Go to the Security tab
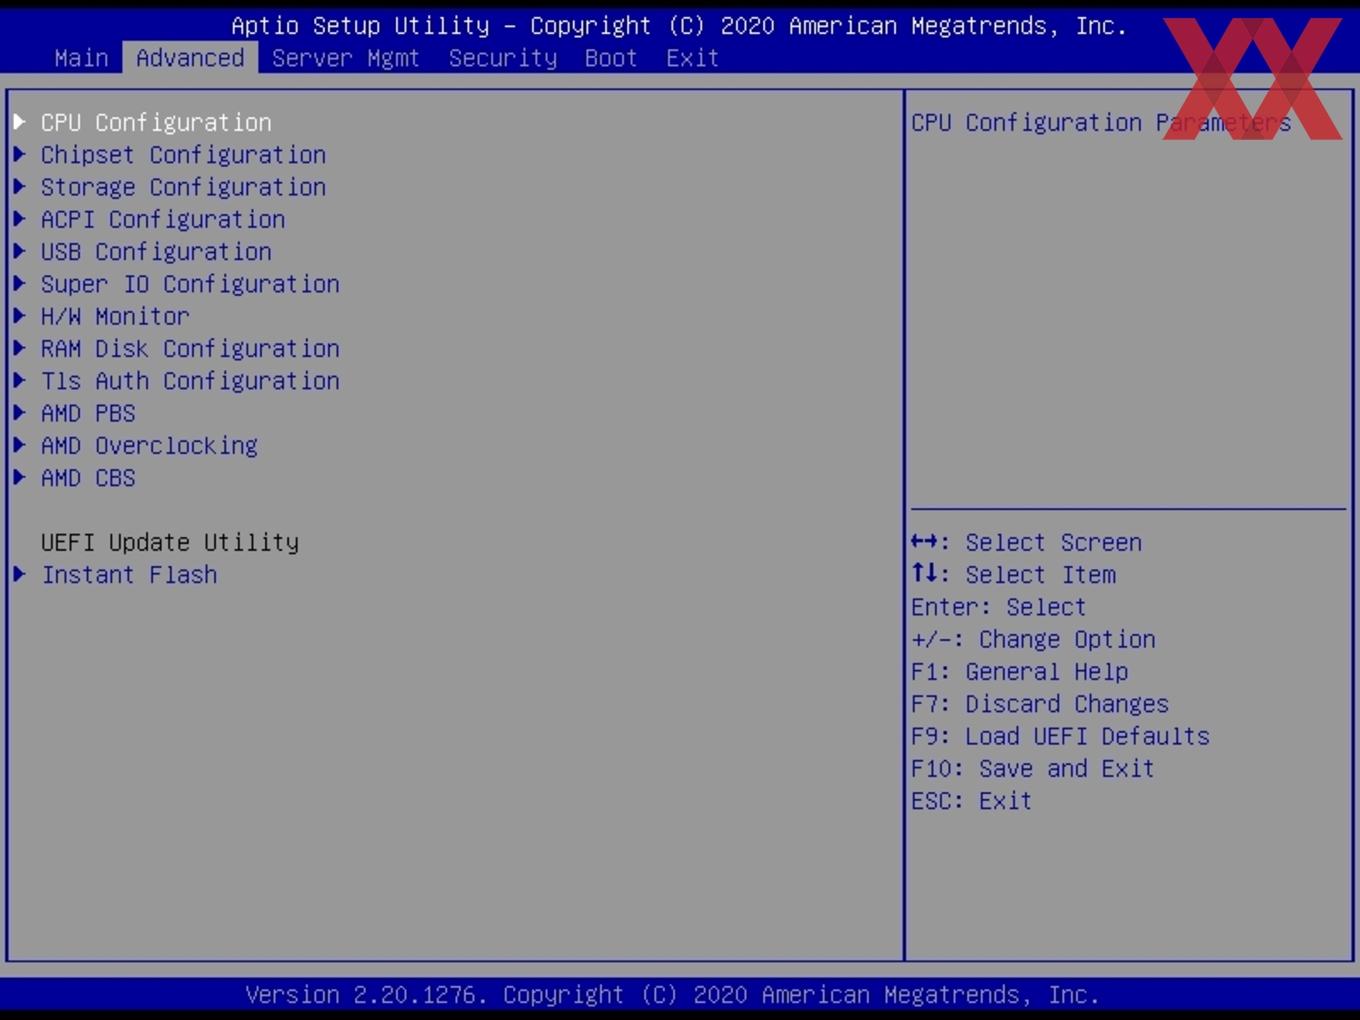Screen dimensions: 1360x1020 pyautogui.click(x=503, y=58)
